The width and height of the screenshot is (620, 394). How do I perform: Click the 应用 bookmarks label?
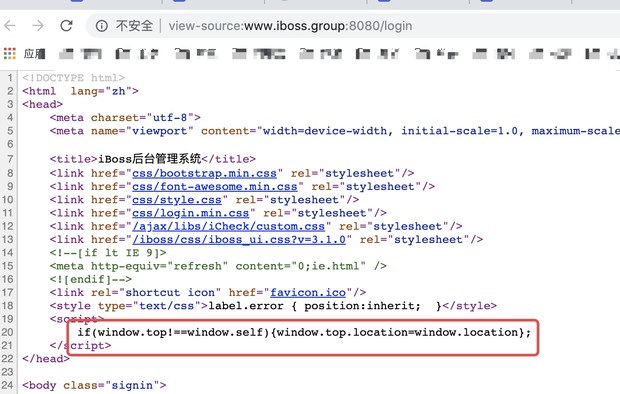pos(34,53)
